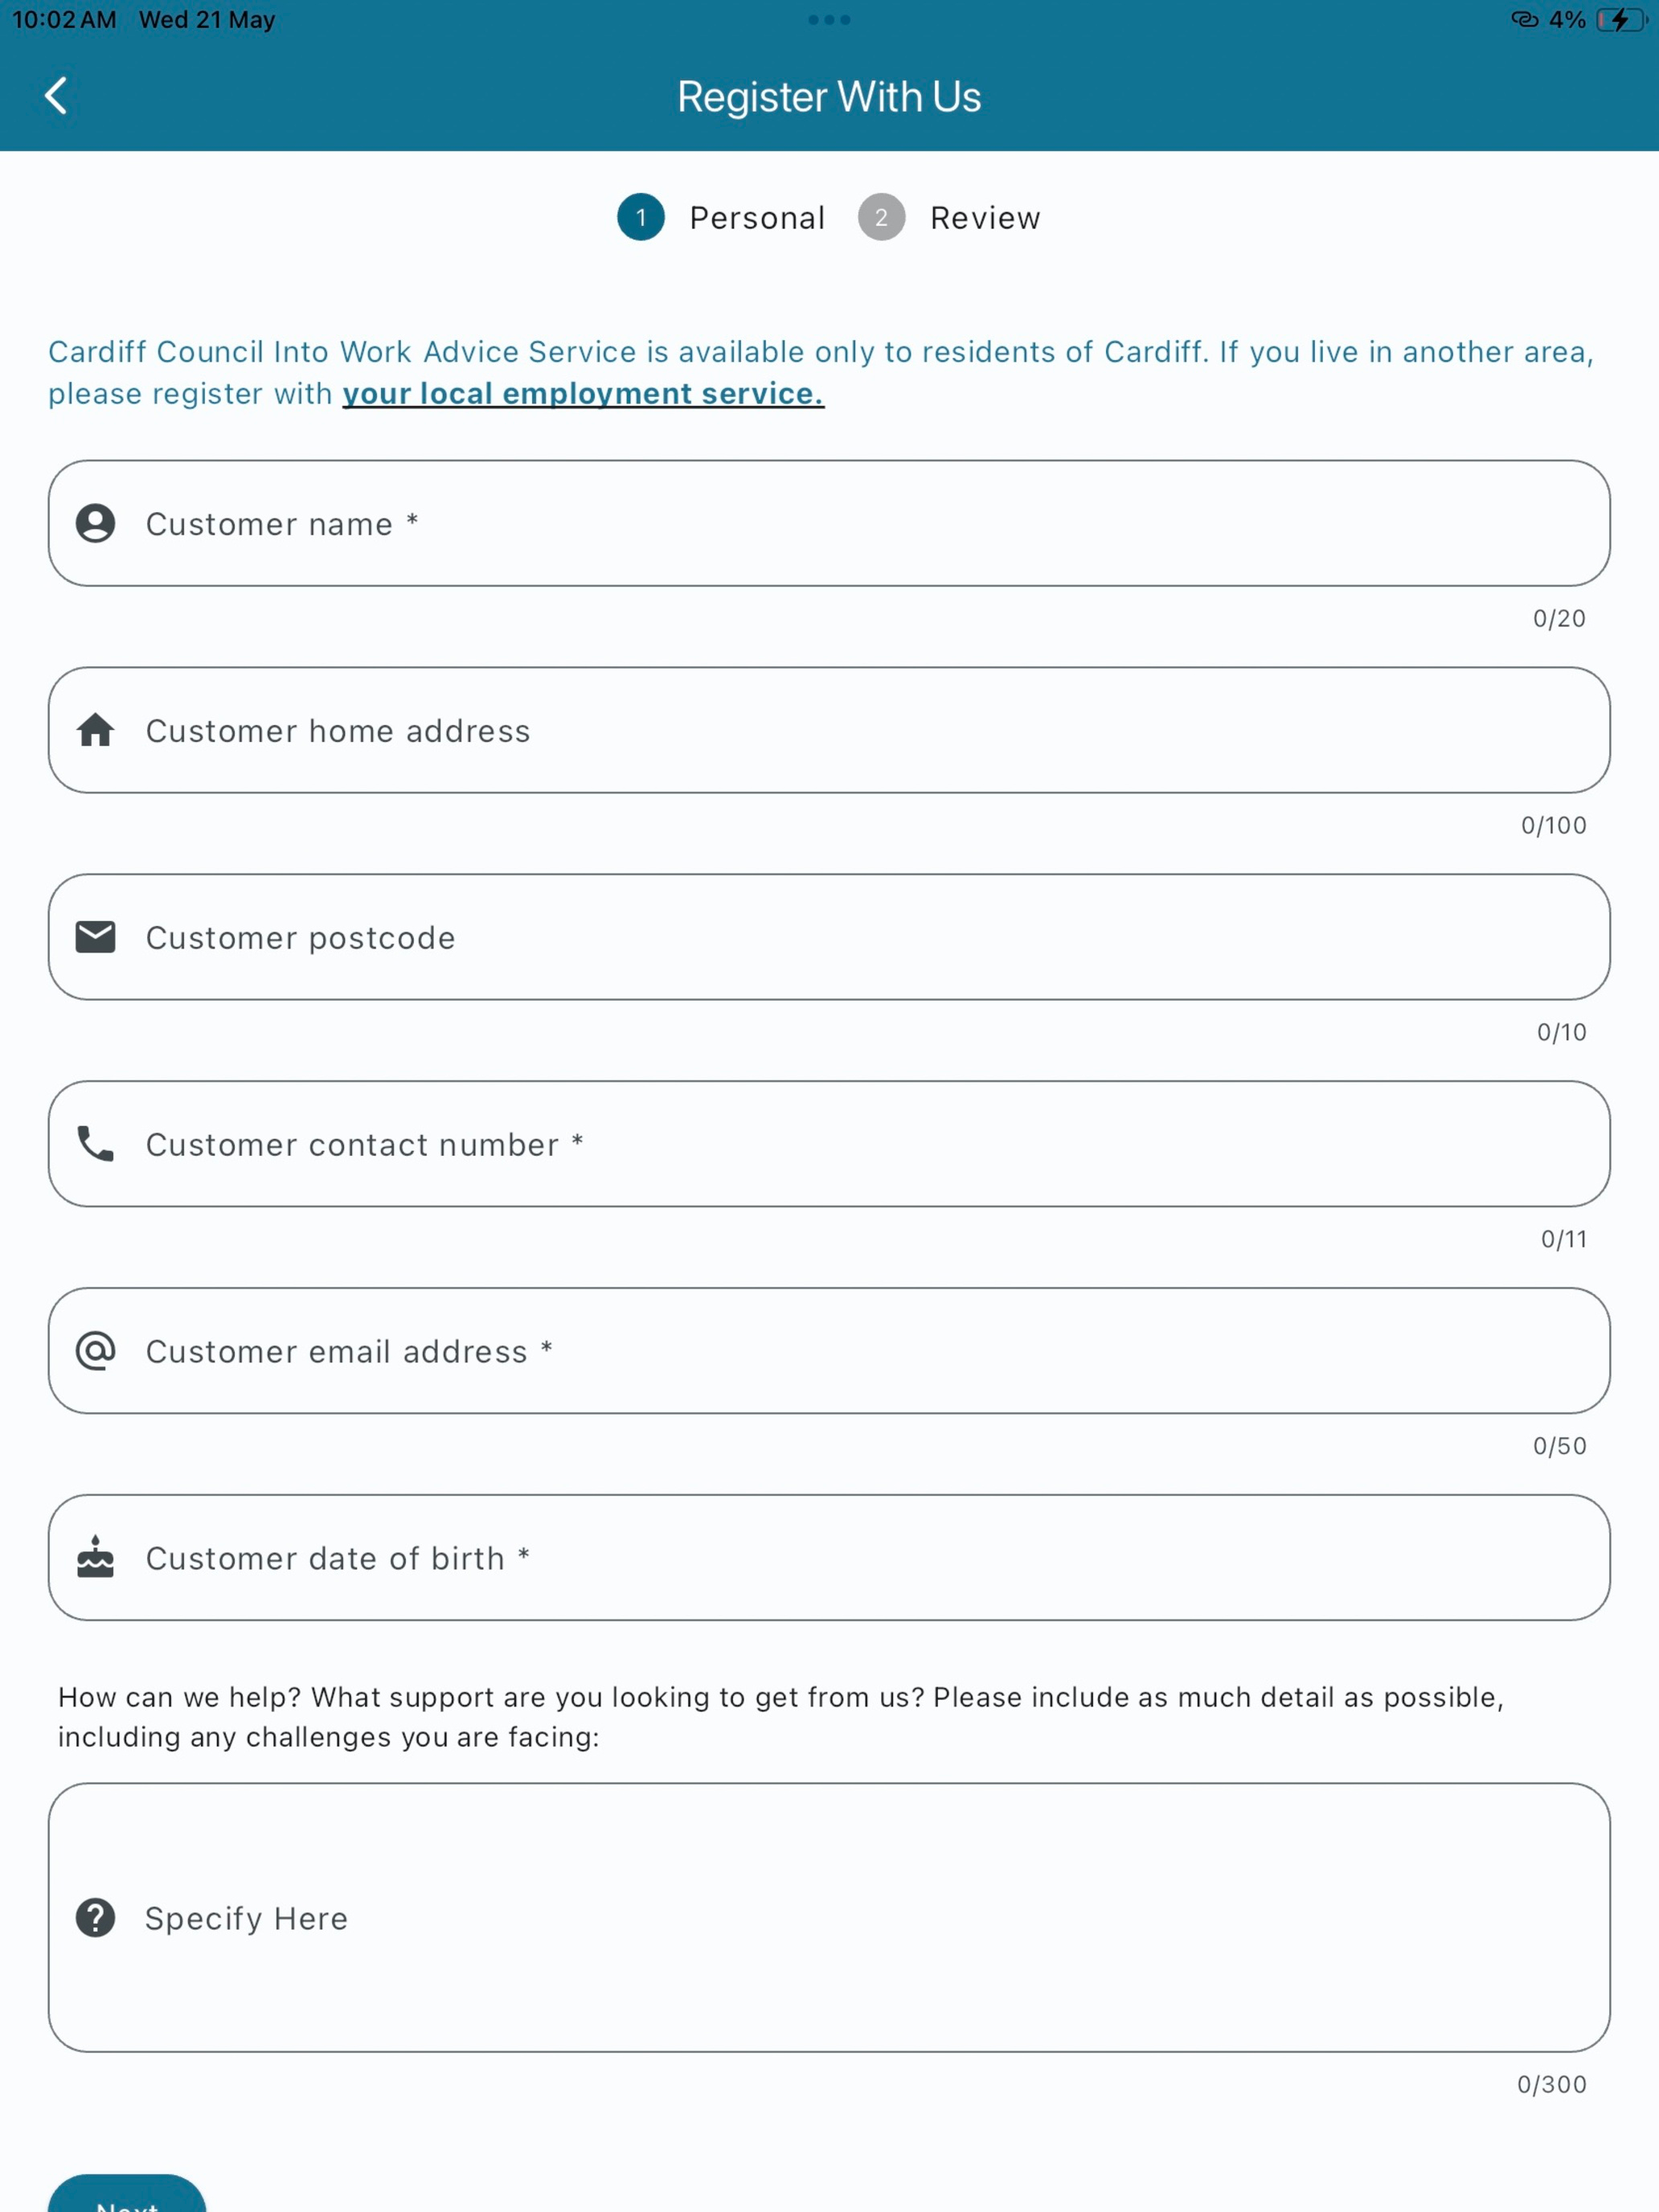Screen dimensions: 1659x2212
Task: Click the person icon in Customer name
Action: tap(95, 523)
